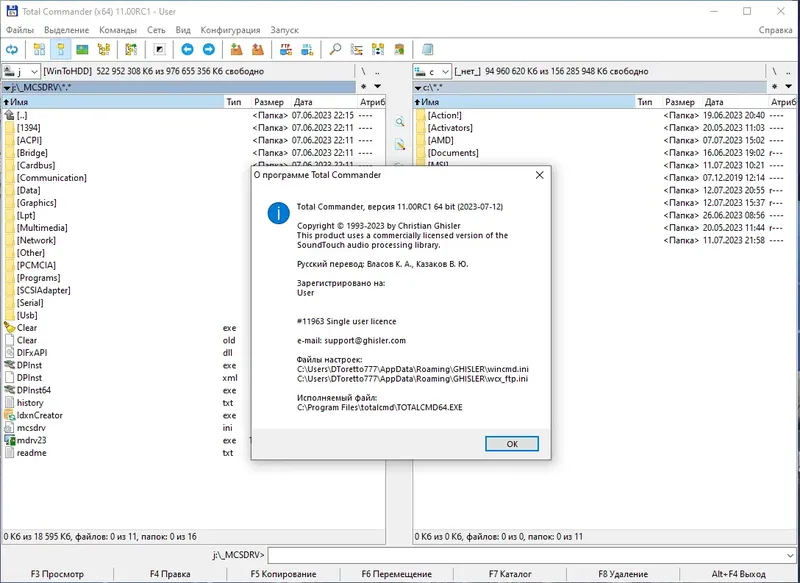Click the left panel root directory backslash button
The height and width of the screenshot is (583, 800).
tap(363, 71)
